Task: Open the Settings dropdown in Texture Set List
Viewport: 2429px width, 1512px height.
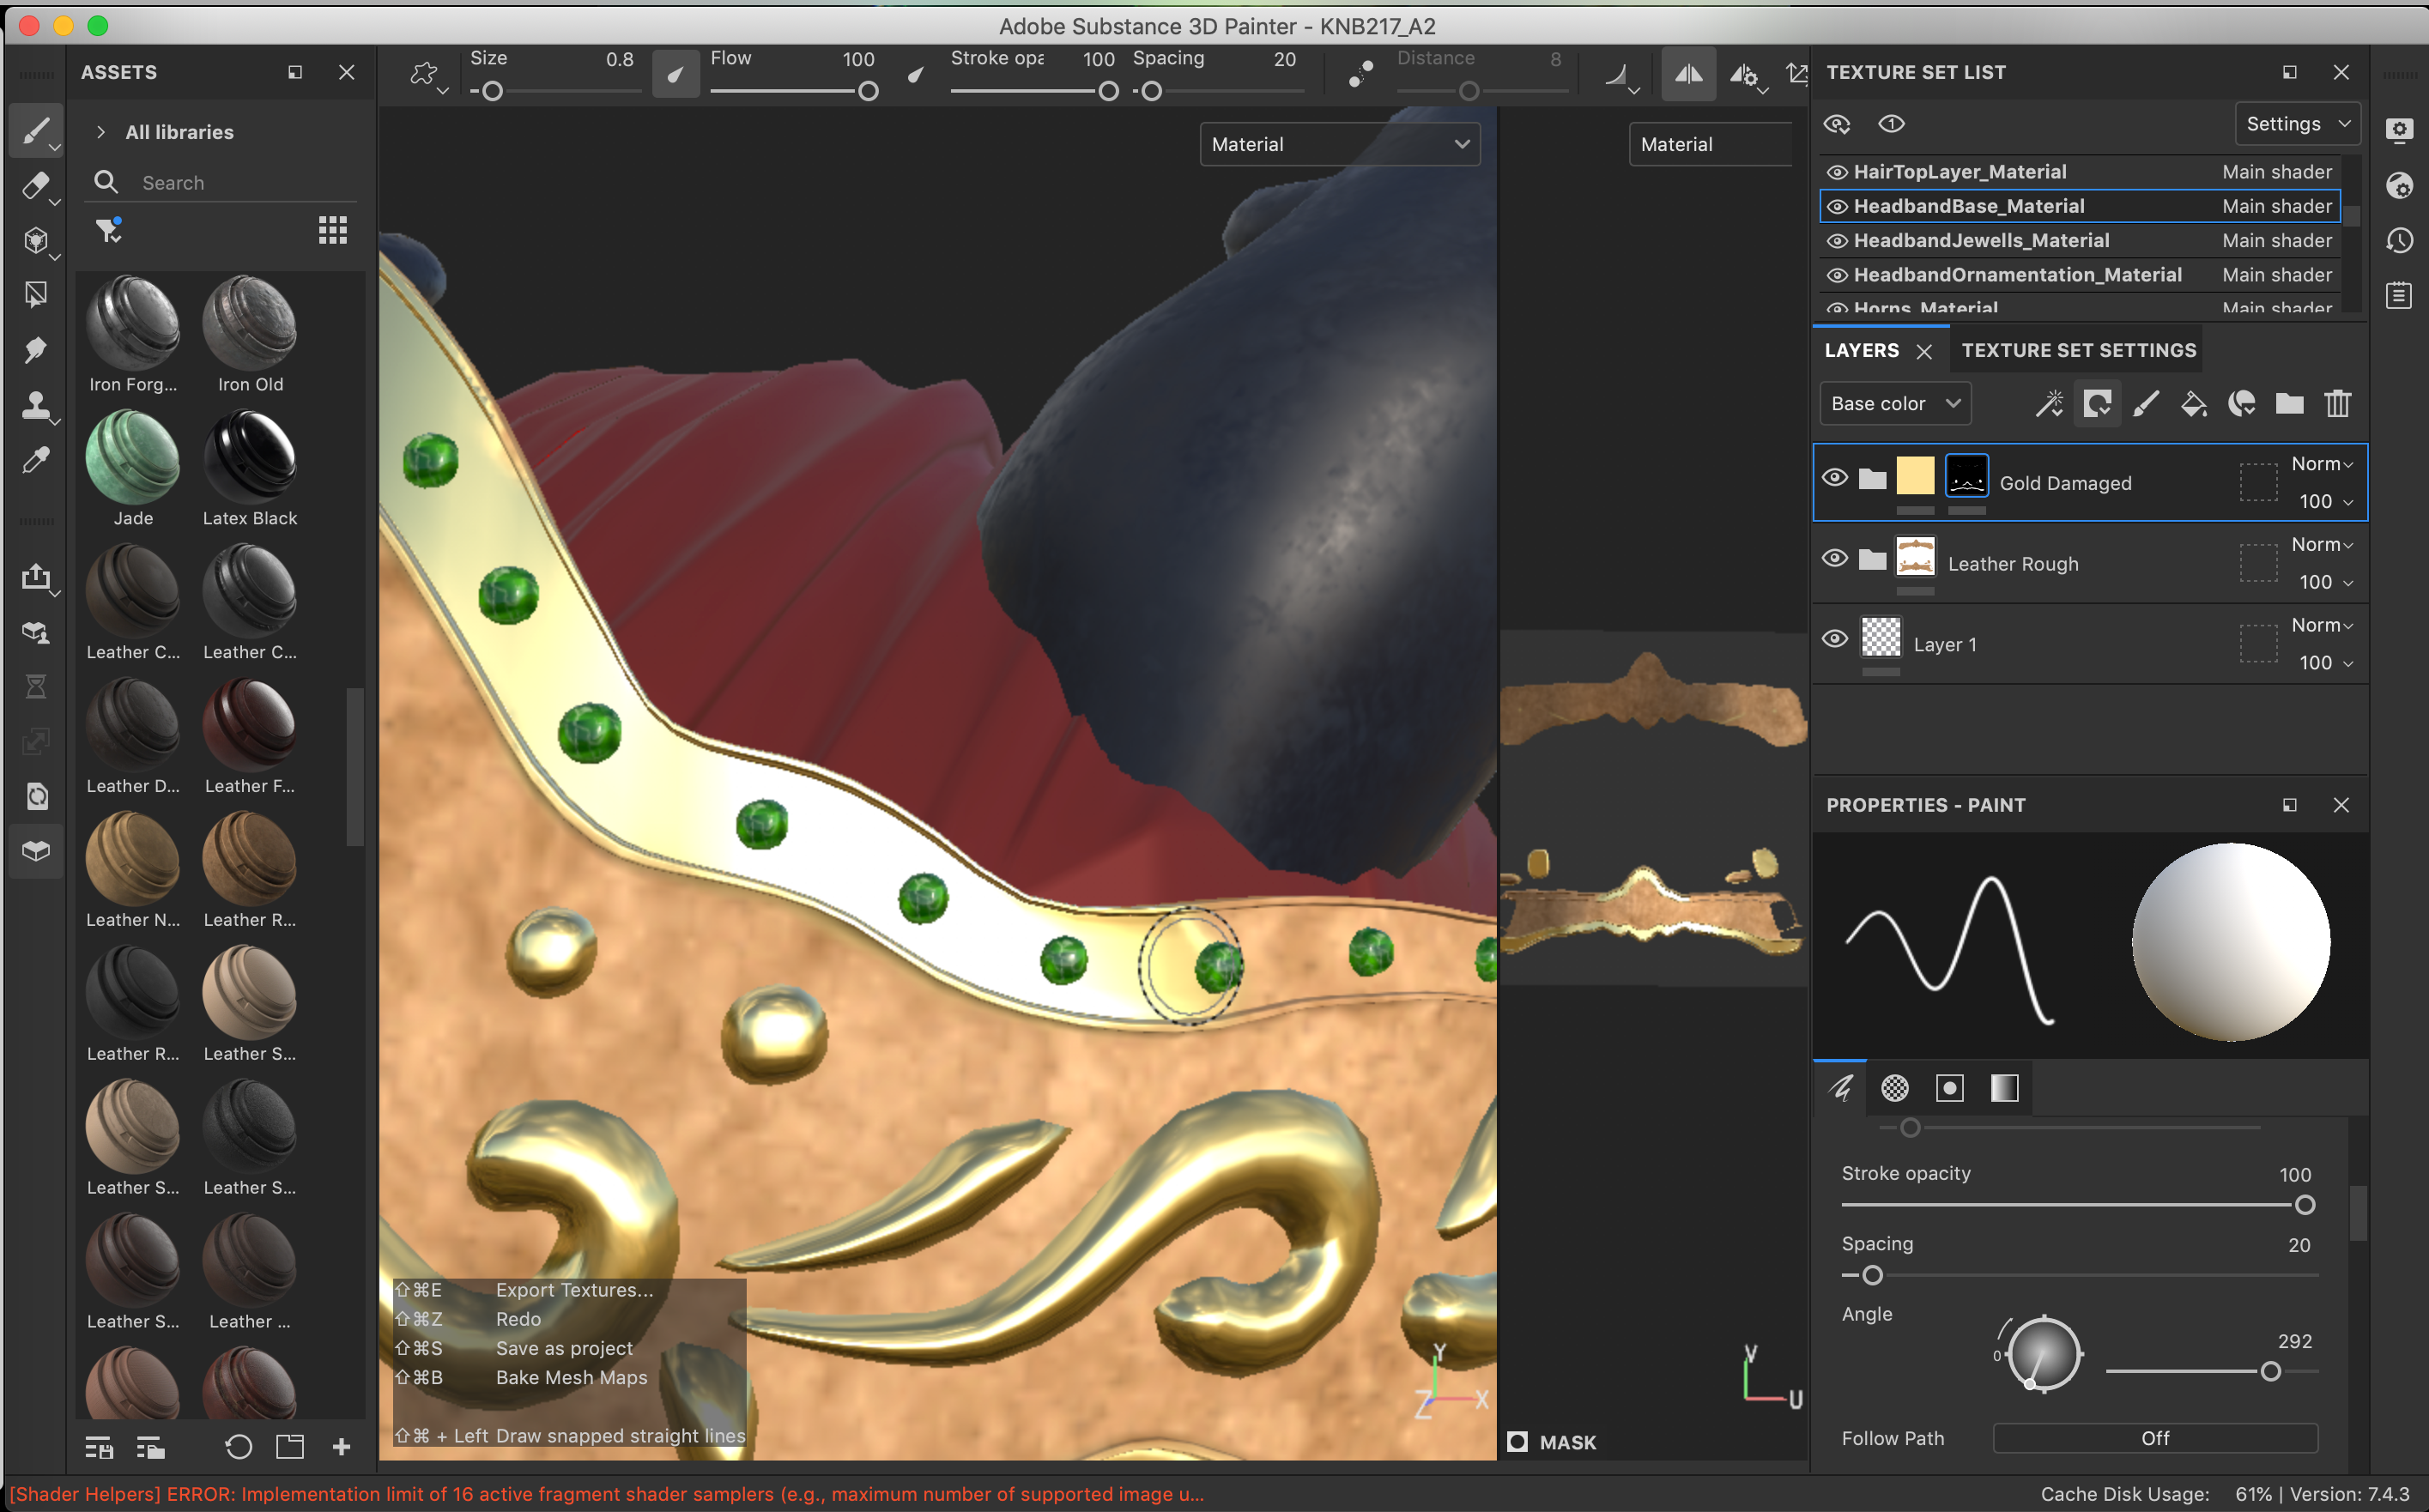Action: pos(2297,124)
